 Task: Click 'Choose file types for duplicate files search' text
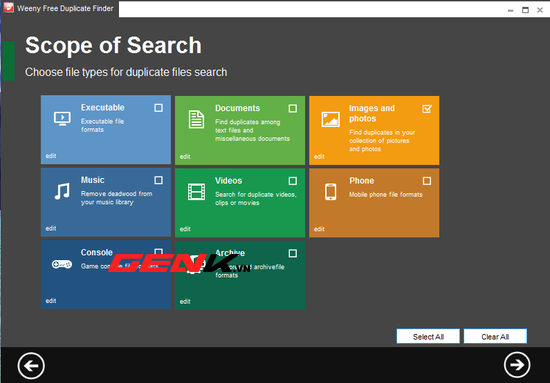pos(126,72)
